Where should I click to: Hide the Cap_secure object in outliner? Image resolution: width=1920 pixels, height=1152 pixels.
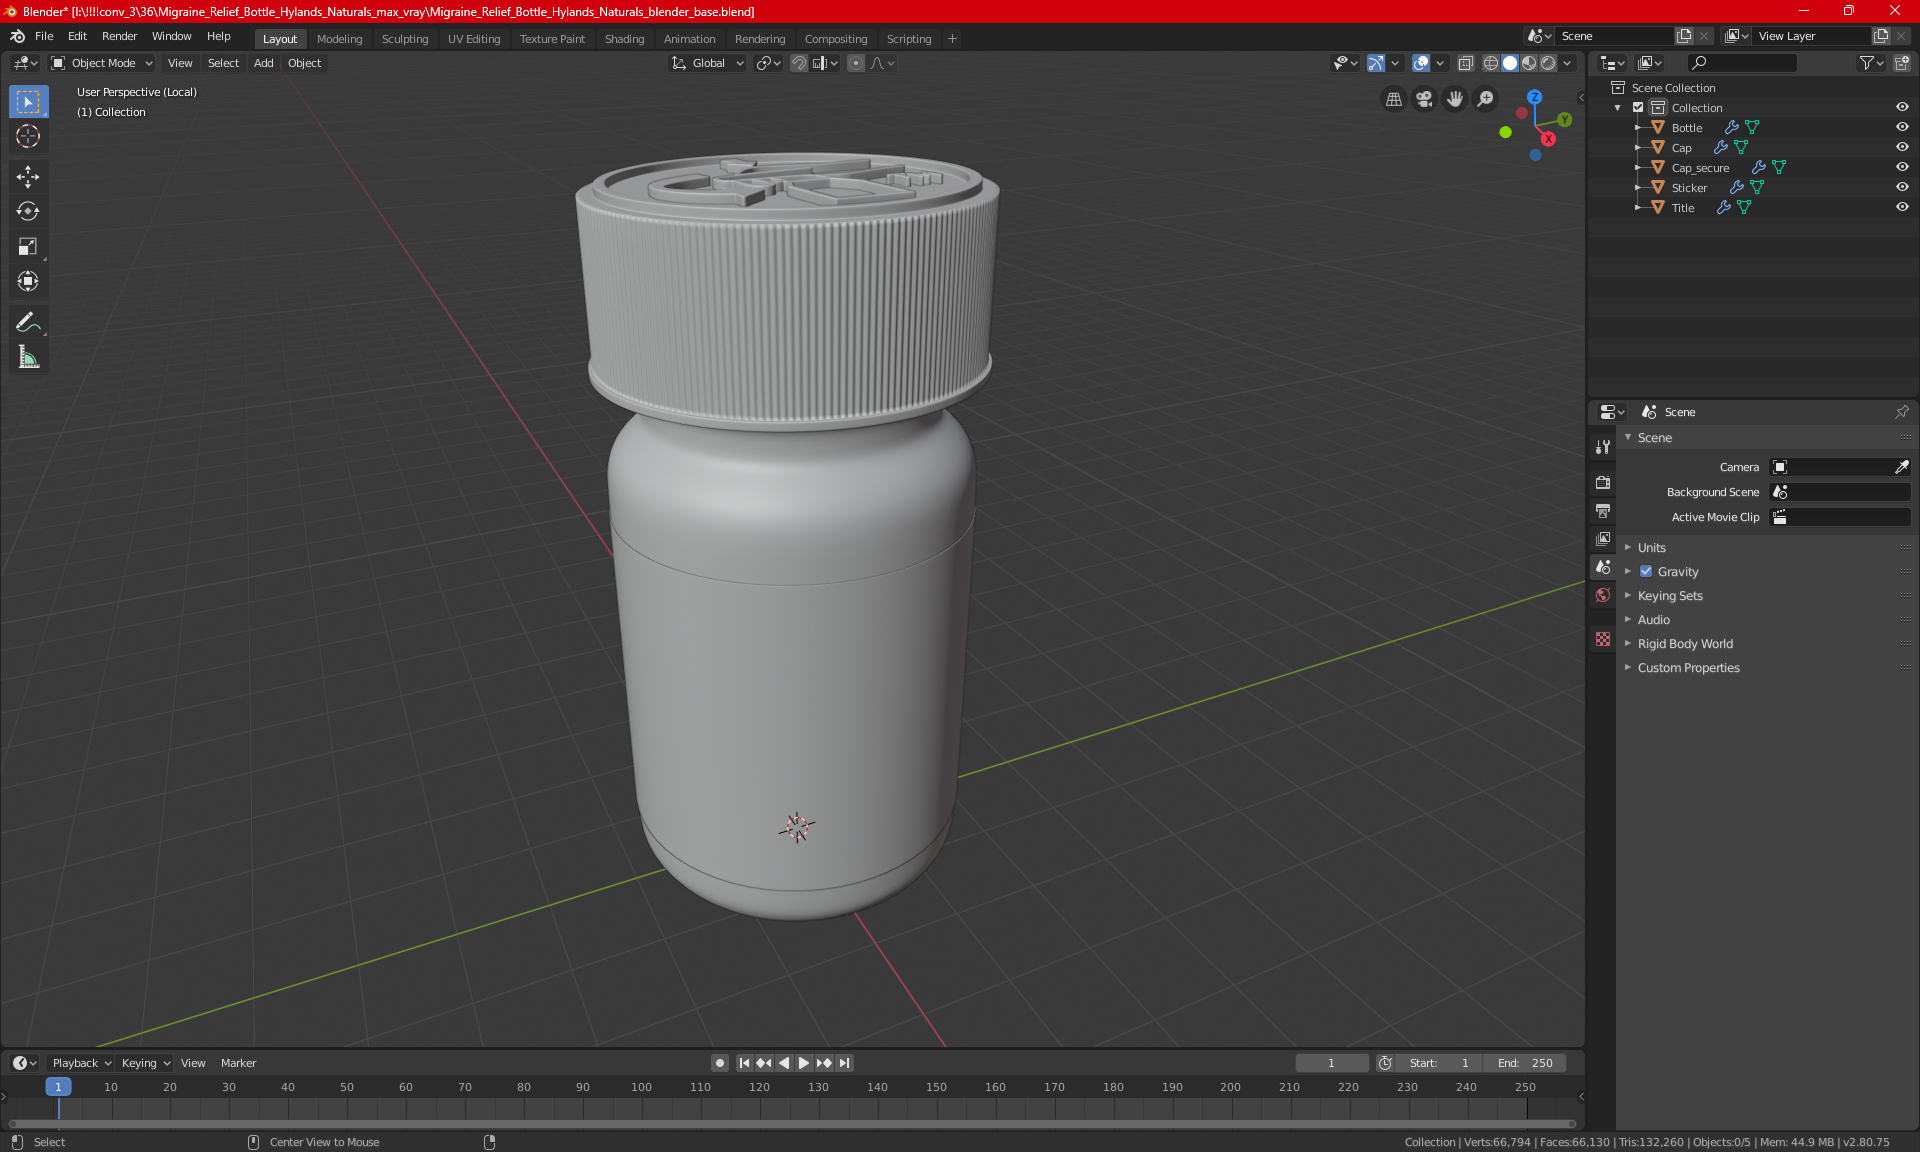(1901, 167)
